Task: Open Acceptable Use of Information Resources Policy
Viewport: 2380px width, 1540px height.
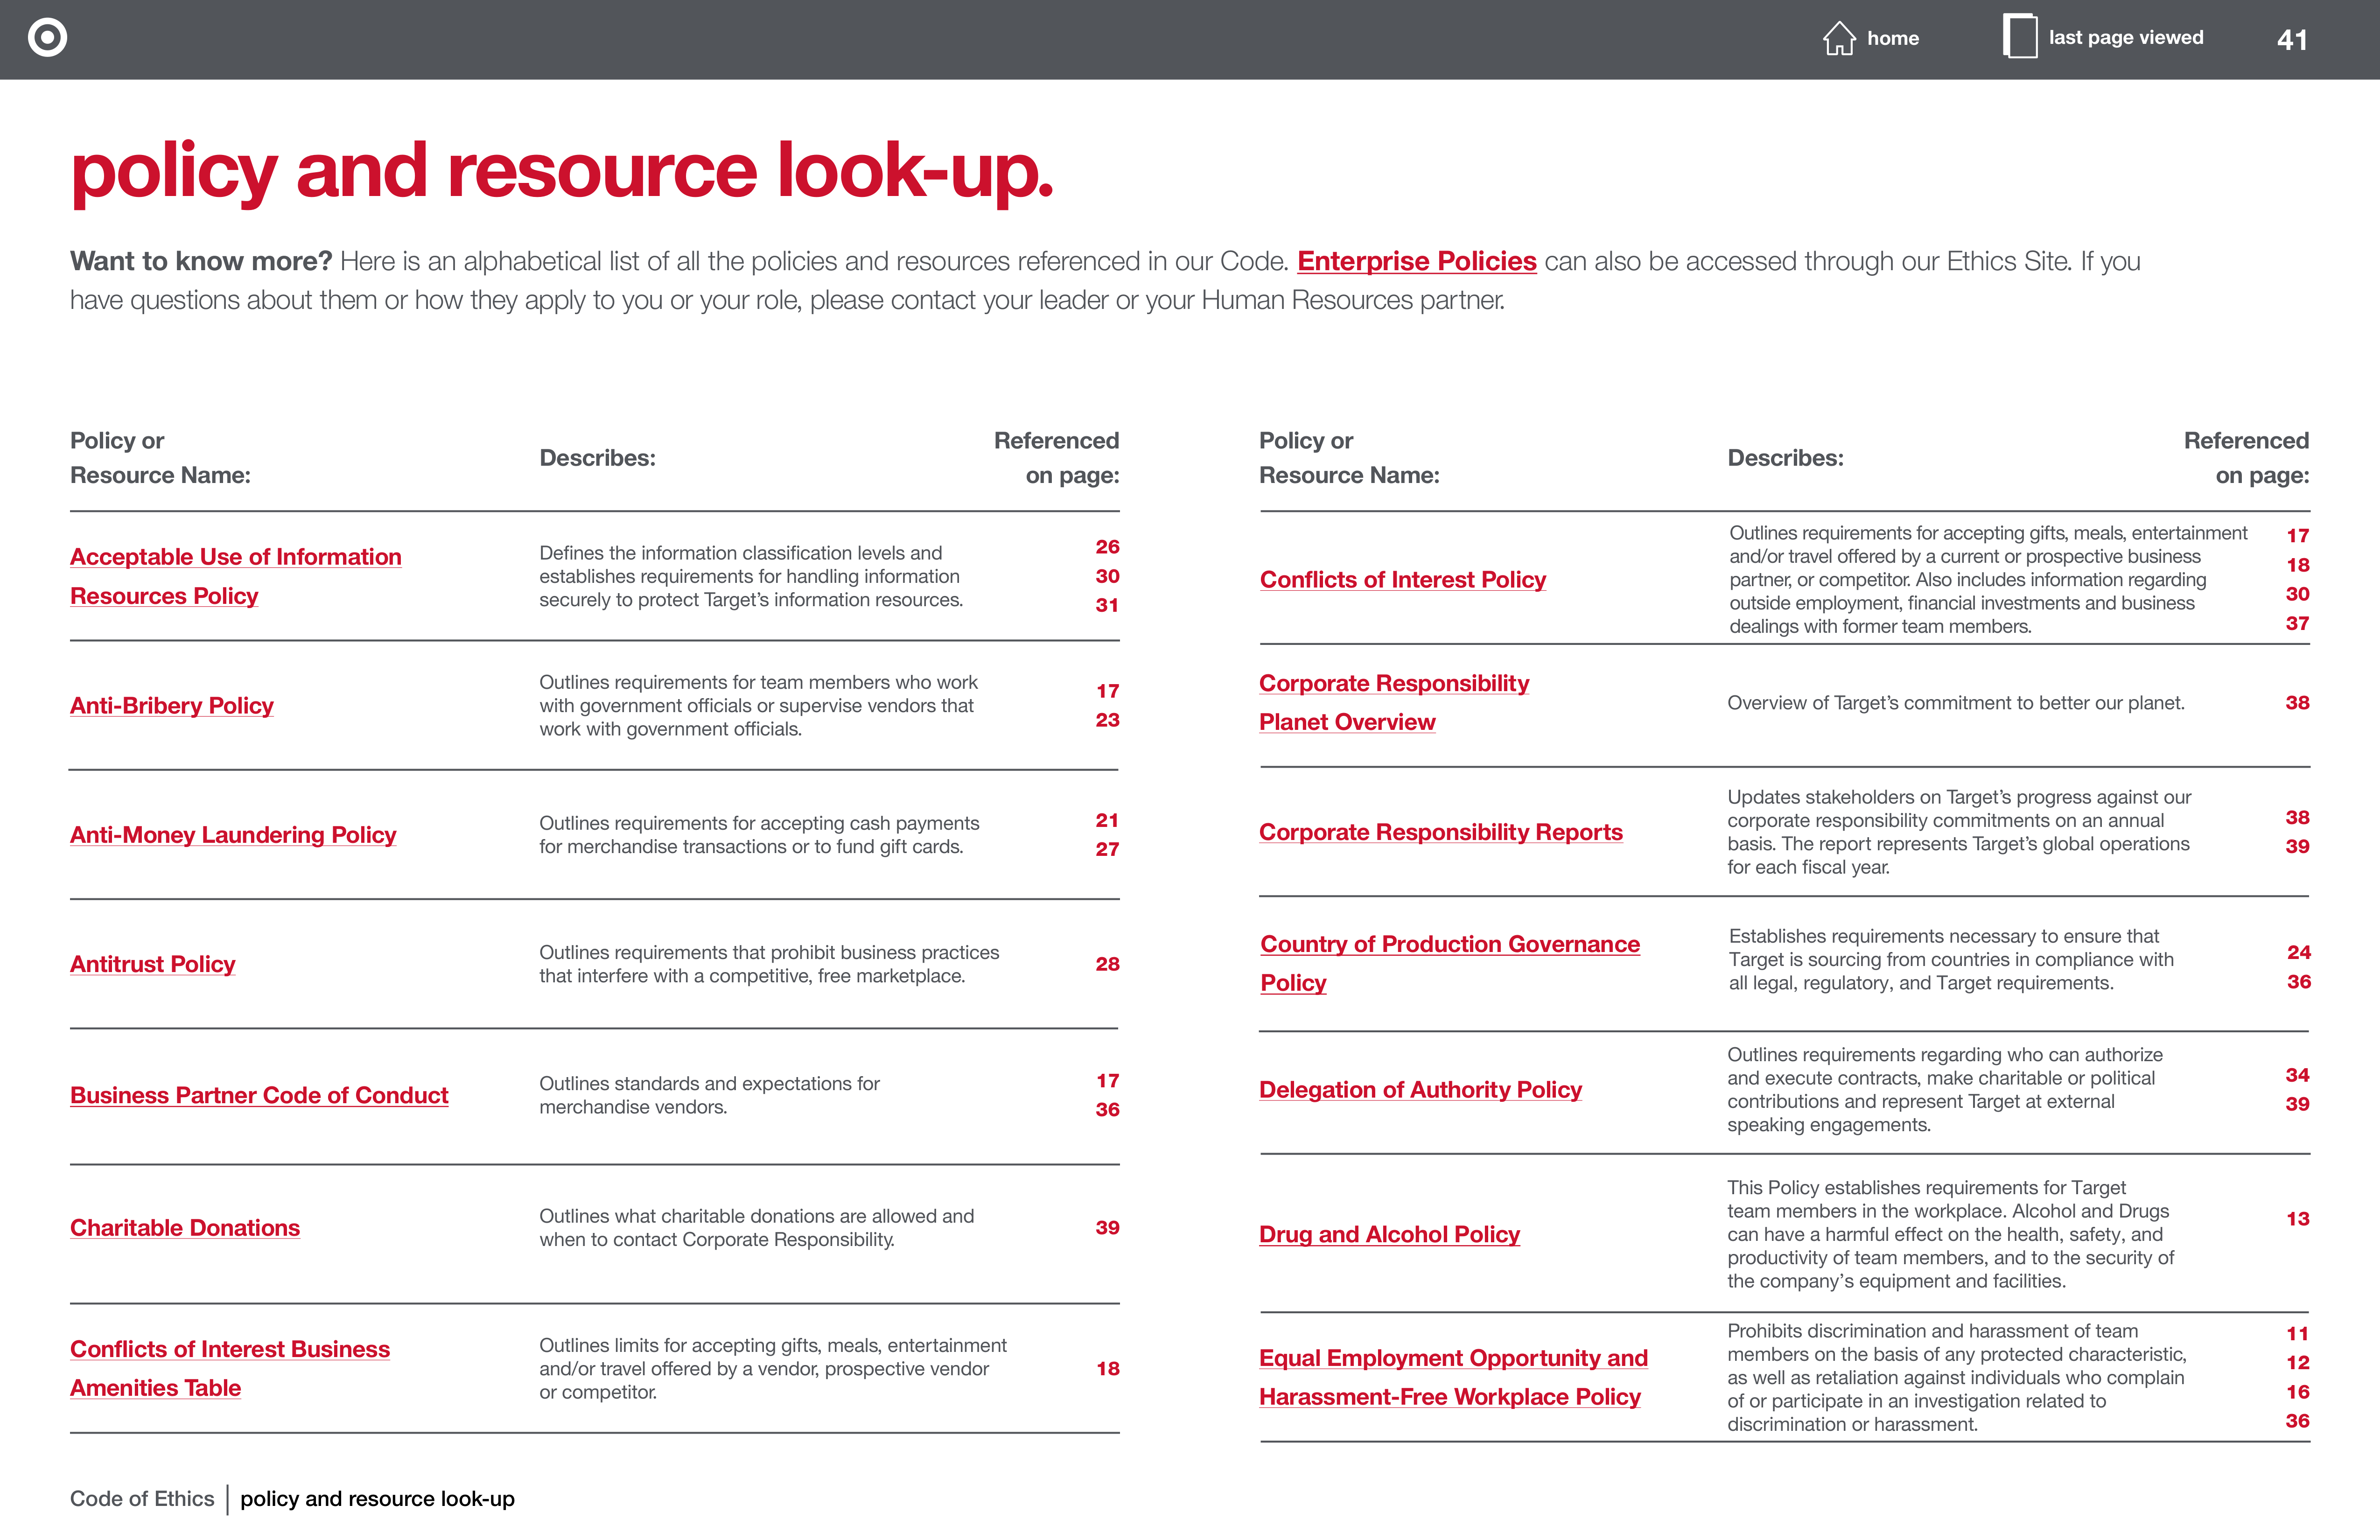Action: [235, 576]
